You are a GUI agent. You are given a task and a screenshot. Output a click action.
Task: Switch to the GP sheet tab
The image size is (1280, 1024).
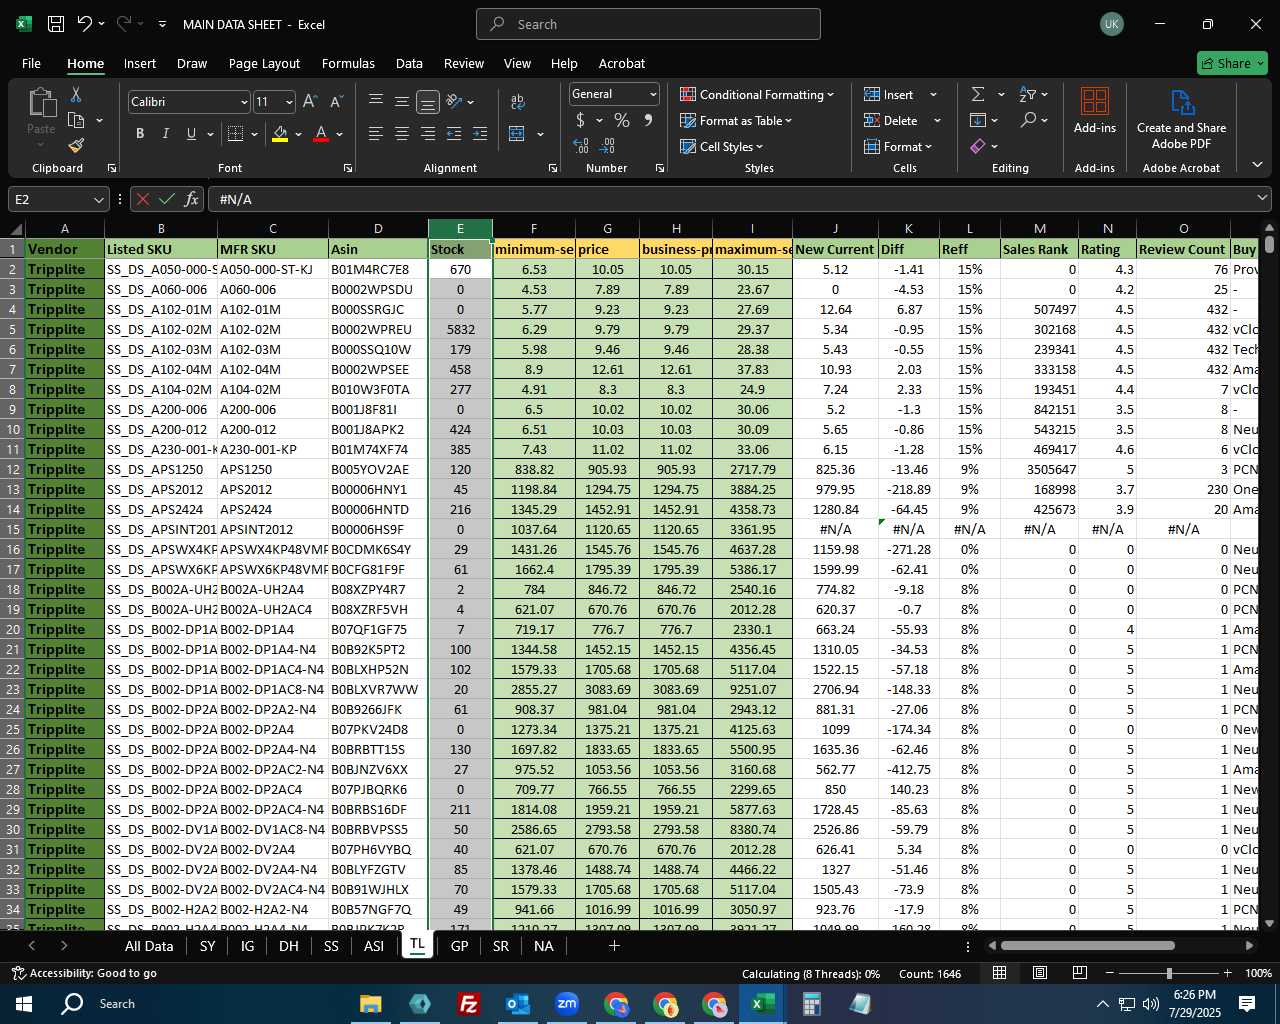click(459, 946)
